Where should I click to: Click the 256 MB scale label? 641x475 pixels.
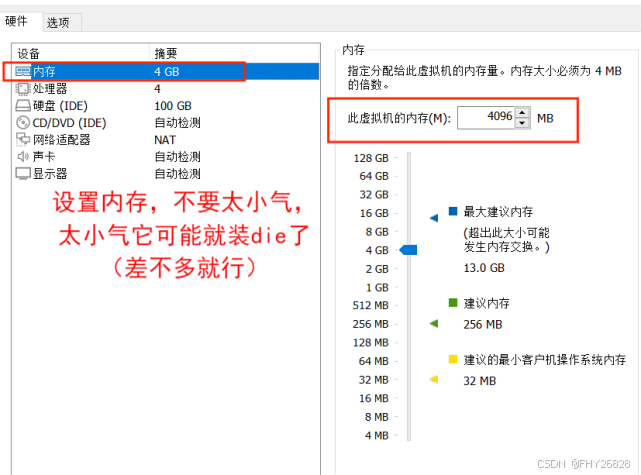(371, 324)
